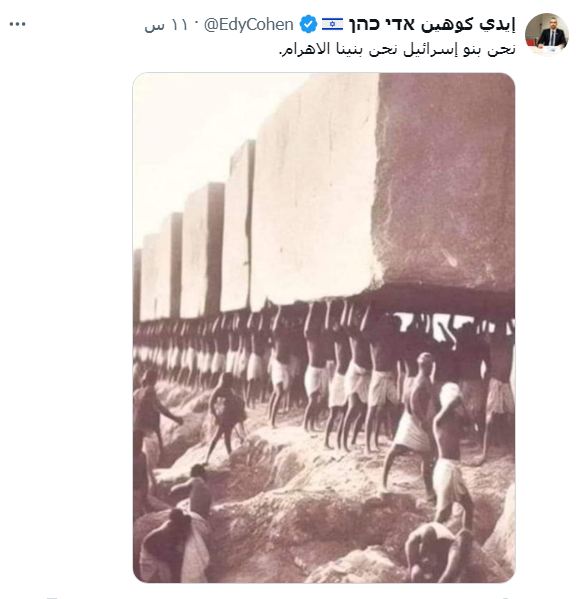This screenshot has height=599, width=577.
Task: Click the Israeli flag emoji beside name
Action: click(332, 24)
